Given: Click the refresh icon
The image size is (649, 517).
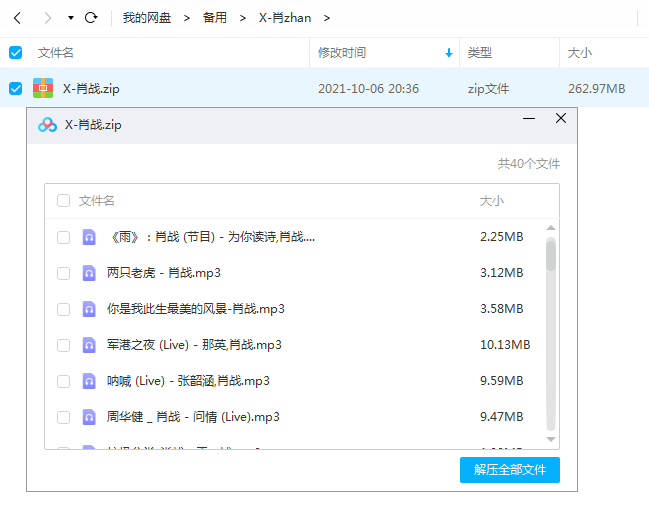Looking at the screenshot, I should tap(91, 18).
